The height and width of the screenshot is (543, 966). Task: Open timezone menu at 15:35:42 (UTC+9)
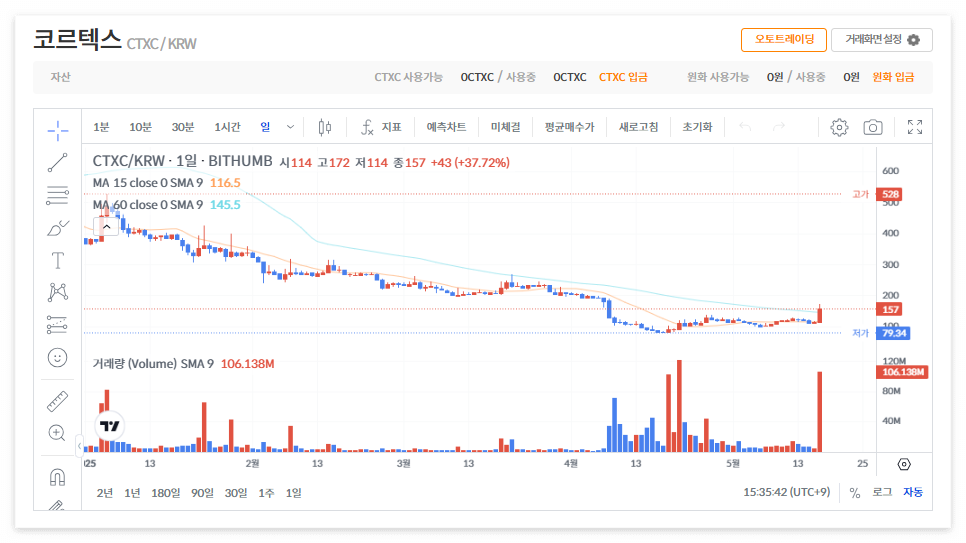click(787, 492)
